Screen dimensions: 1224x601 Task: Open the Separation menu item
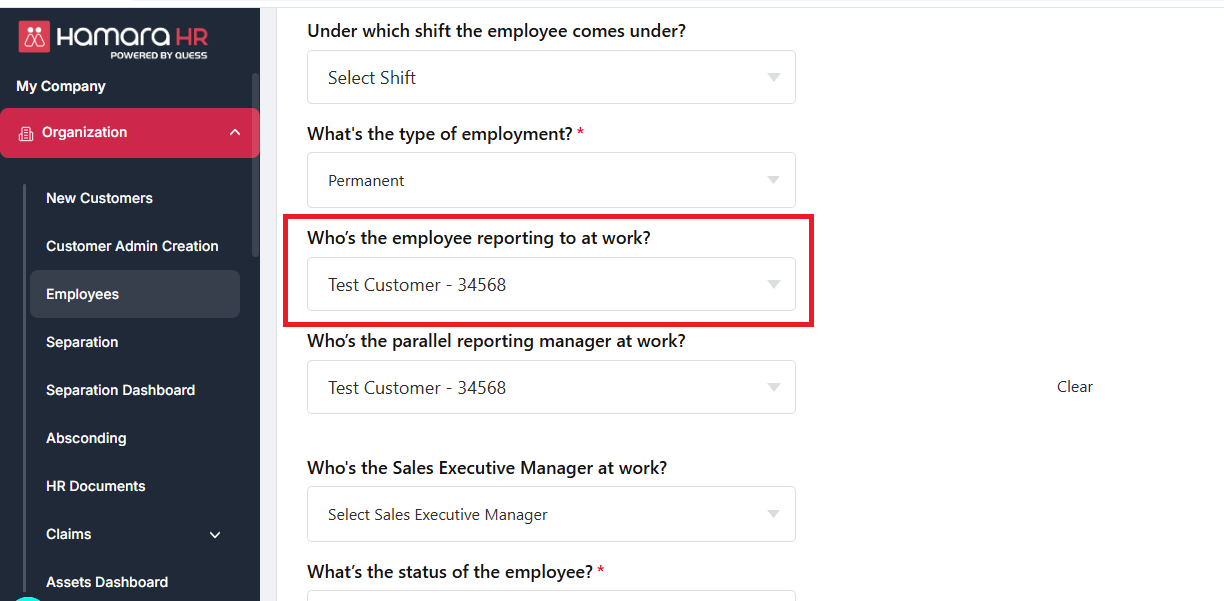coord(82,342)
